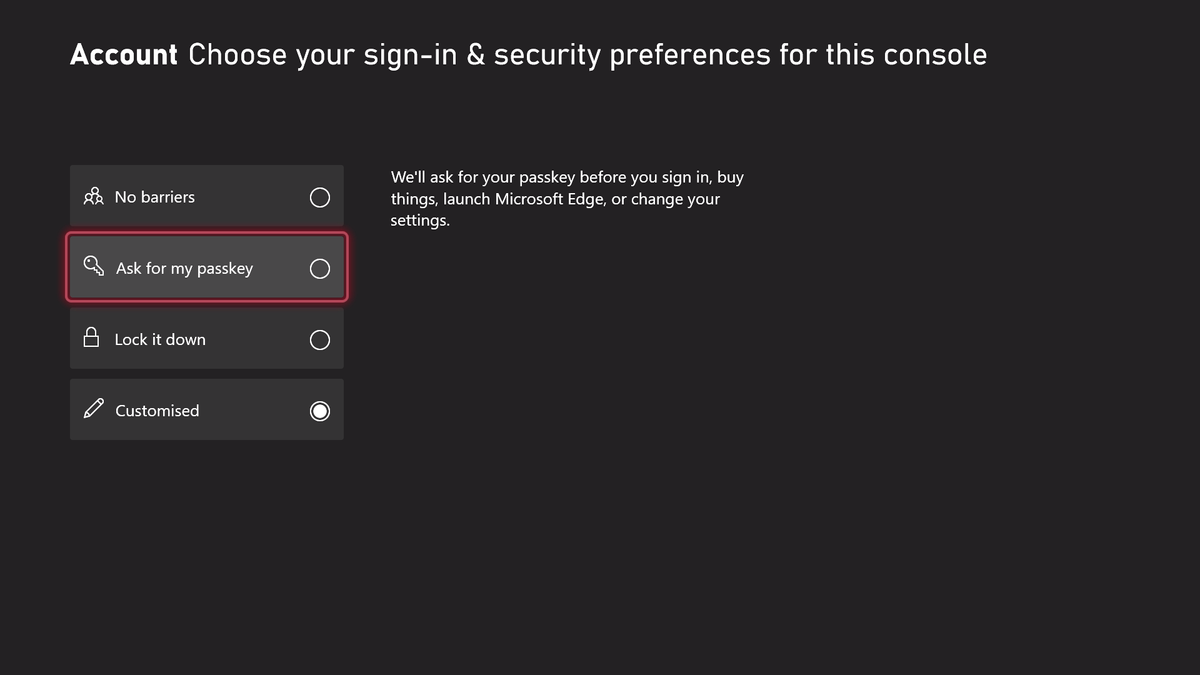Select the No barriers radio button

pyautogui.click(x=319, y=197)
